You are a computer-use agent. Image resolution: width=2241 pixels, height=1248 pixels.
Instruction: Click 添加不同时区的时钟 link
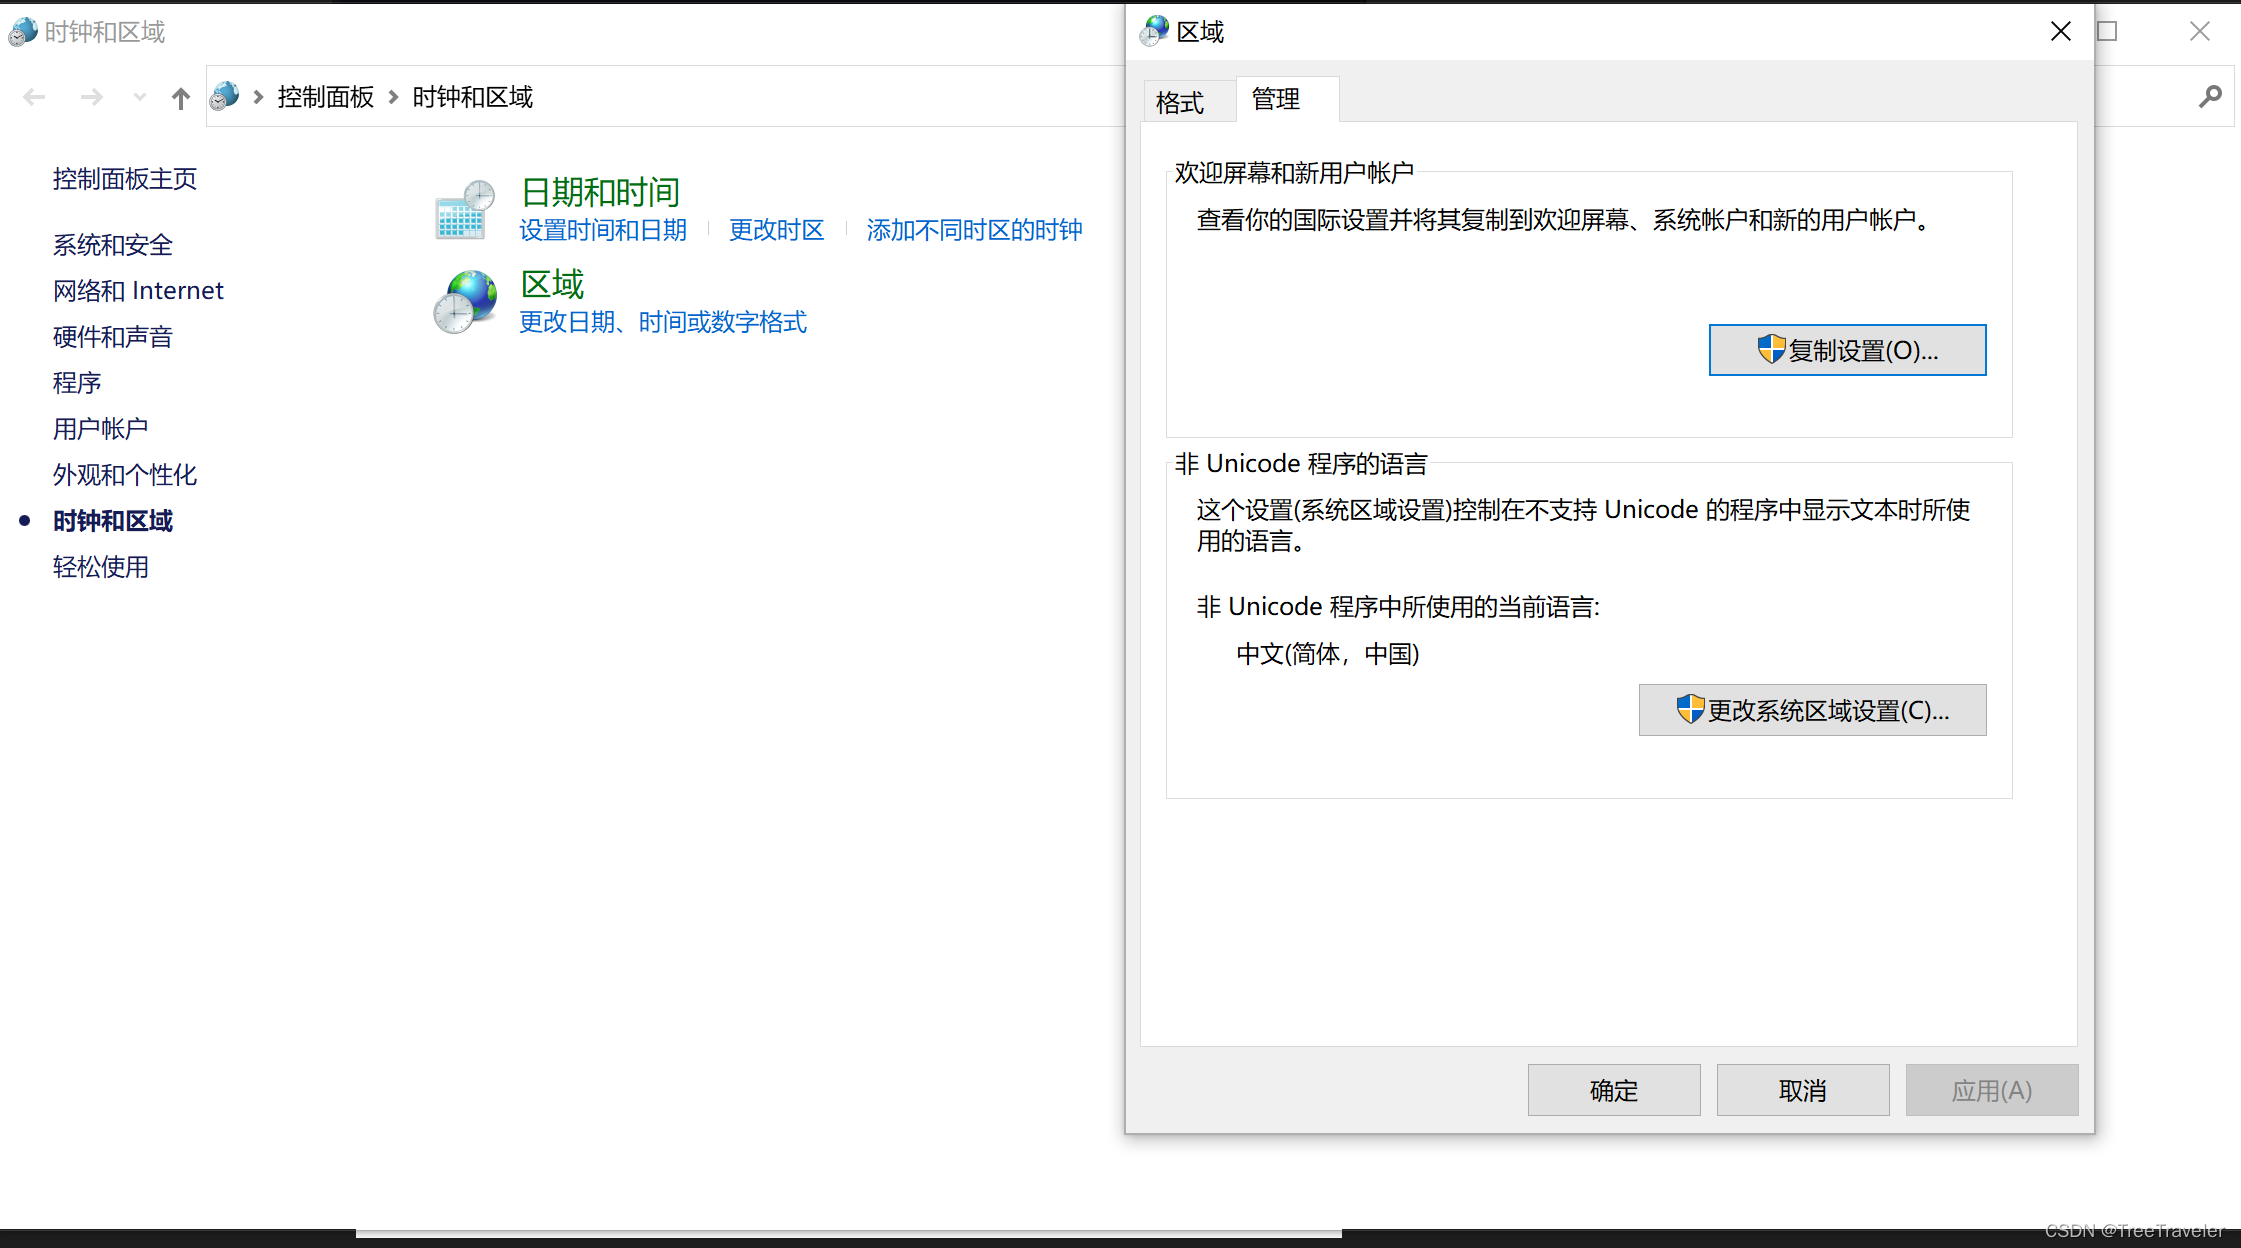(975, 230)
